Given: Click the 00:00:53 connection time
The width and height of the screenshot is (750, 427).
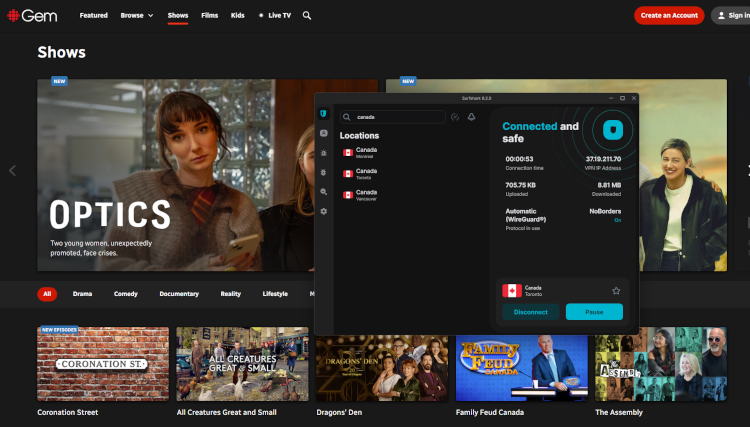Looking at the screenshot, I should pyautogui.click(x=519, y=159).
